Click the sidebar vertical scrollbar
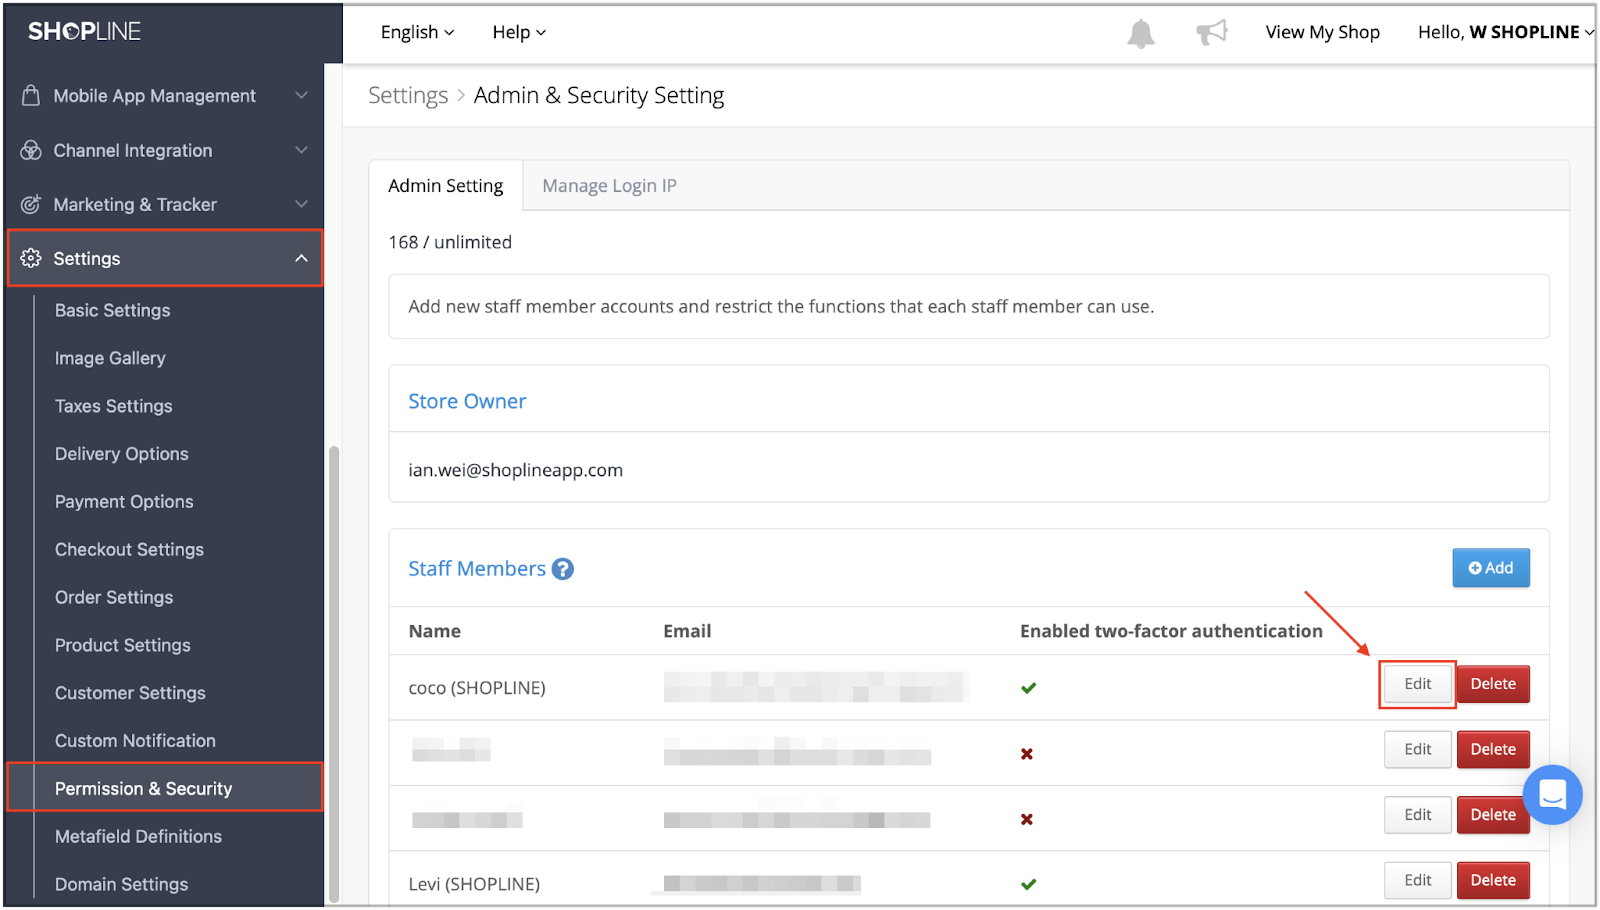This screenshot has width=1600, height=910. [x=334, y=675]
